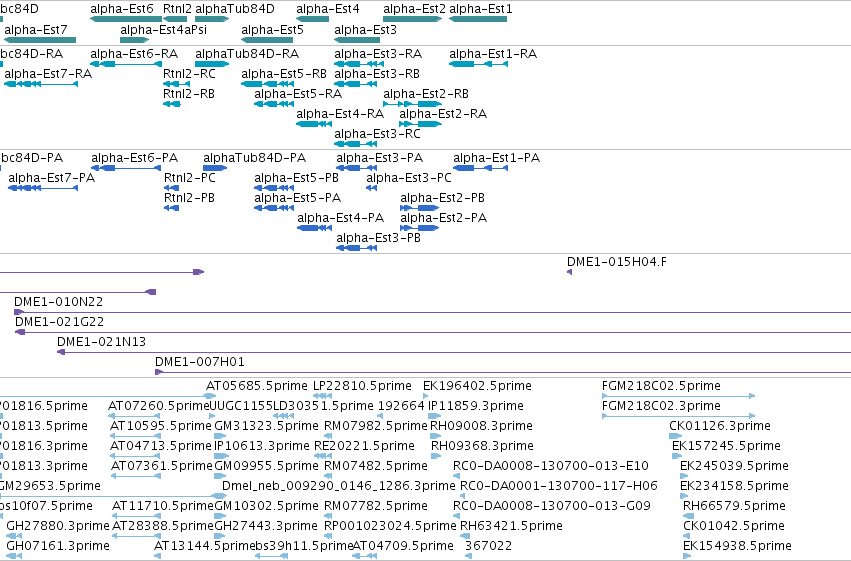This screenshot has width=851, height=561.
Task: Open the GH27880.3prime EST label
Action: tap(58, 526)
